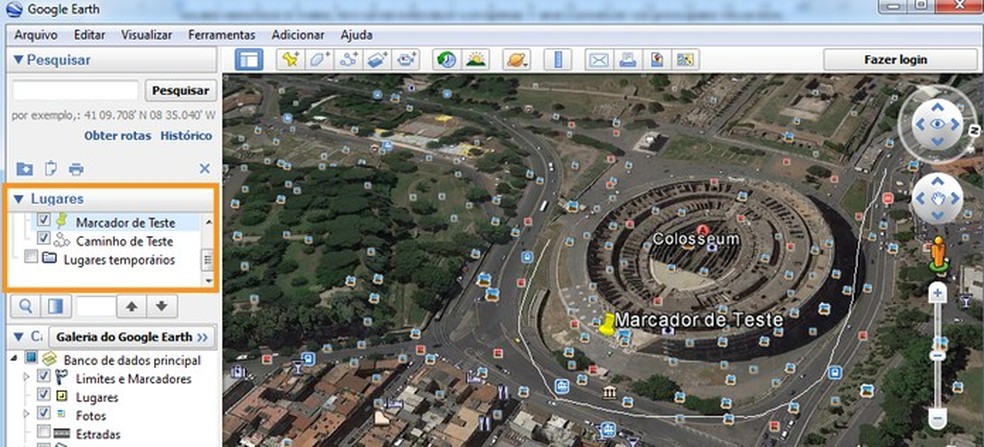This screenshot has width=984, height=447.
Task: Collapse the layers panel triangle beside Galeria
Action: [x=18, y=337]
